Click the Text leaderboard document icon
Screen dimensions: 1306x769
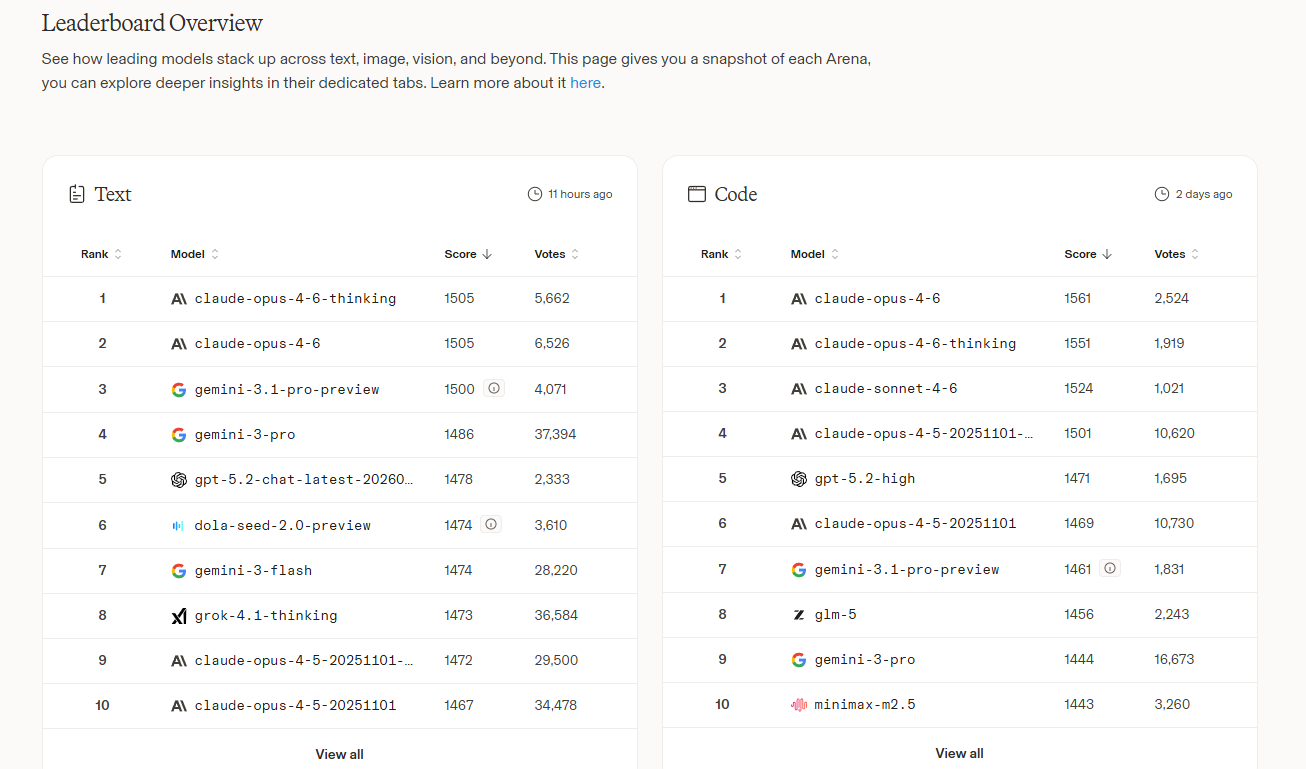tap(77, 194)
